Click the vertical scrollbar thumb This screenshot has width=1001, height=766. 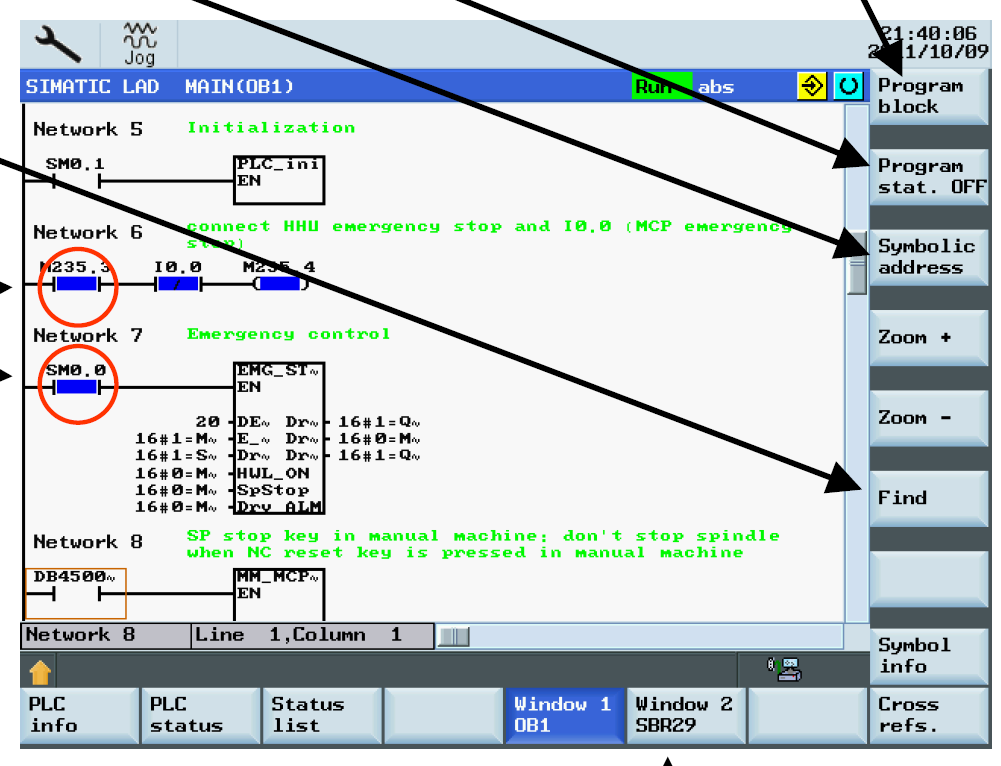[x=857, y=262]
